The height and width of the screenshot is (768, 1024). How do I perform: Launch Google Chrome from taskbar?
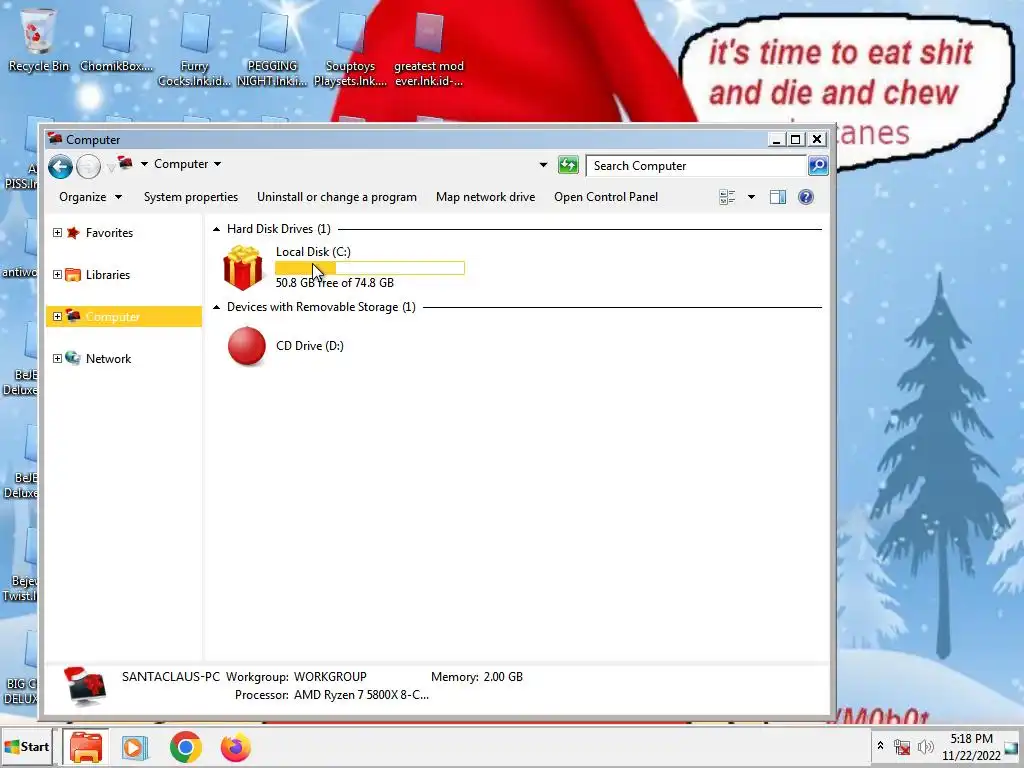tap(185, 747)
